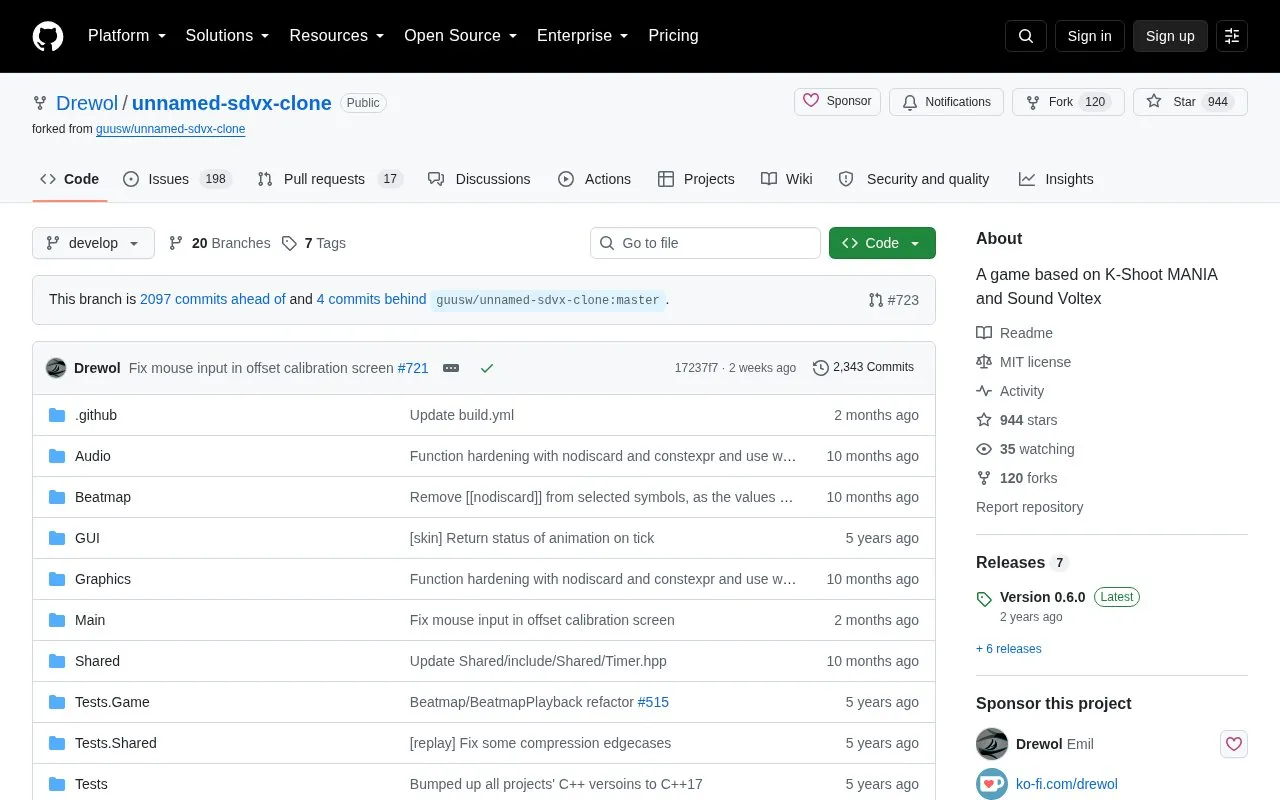The width and height of the screenshot is (1280, 800).
Task: Open the 7 Tags link
Action: pyautogui.click(x=314, y=243)
